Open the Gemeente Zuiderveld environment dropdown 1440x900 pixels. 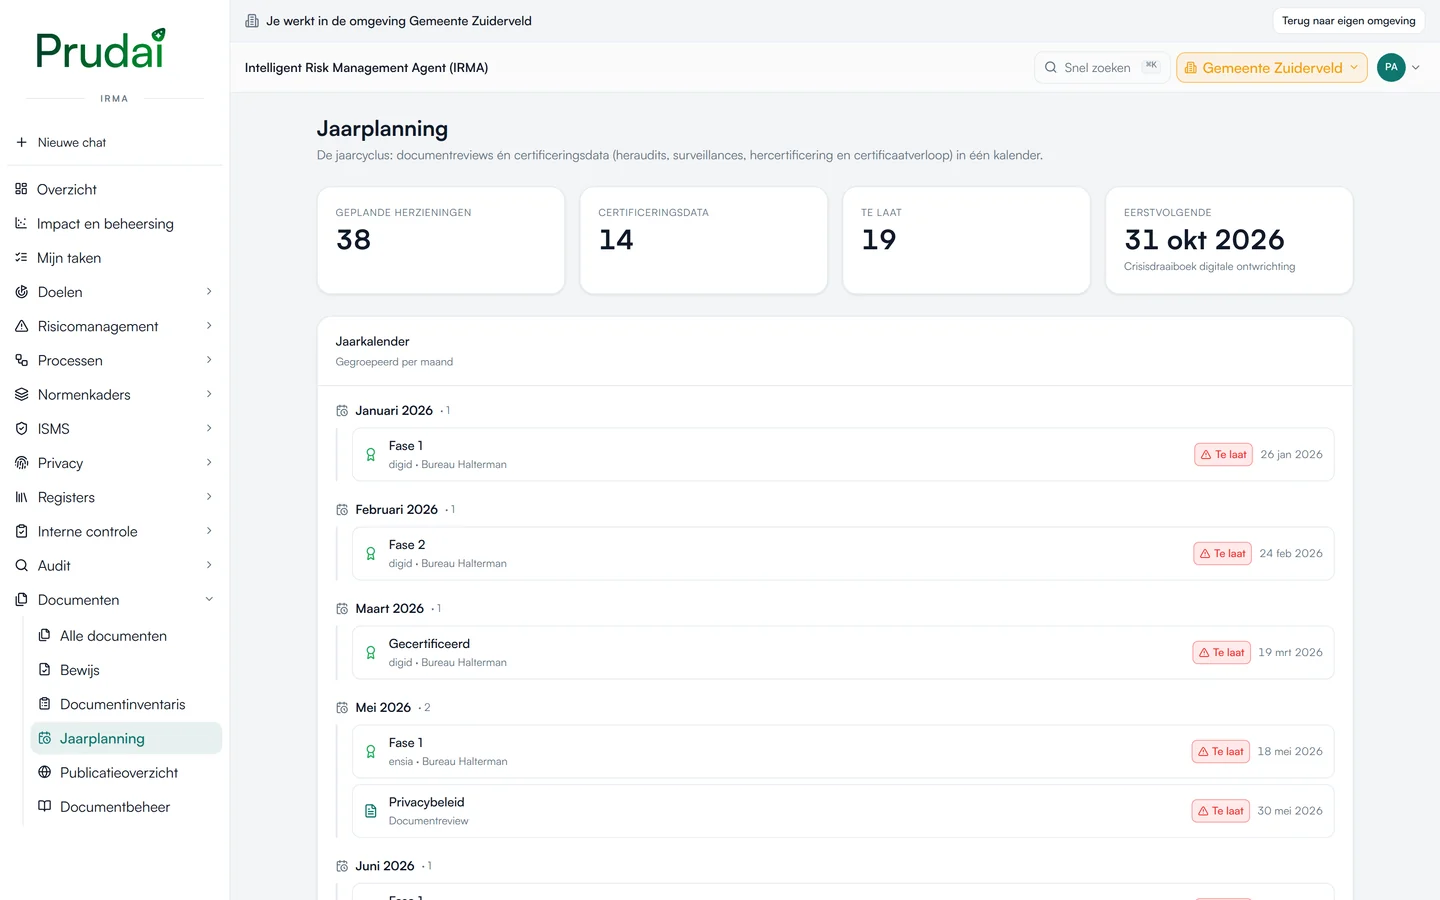tap(1272, 67)
